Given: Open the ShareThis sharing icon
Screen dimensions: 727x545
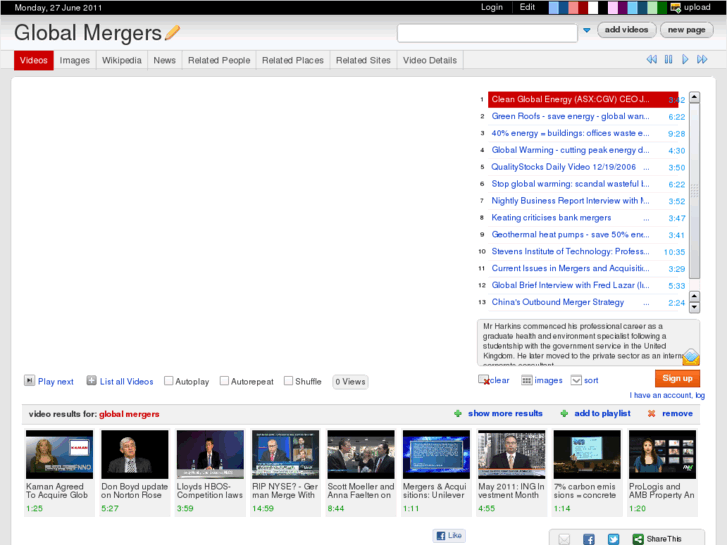Looking at the screenshot, I should [638, 539].
